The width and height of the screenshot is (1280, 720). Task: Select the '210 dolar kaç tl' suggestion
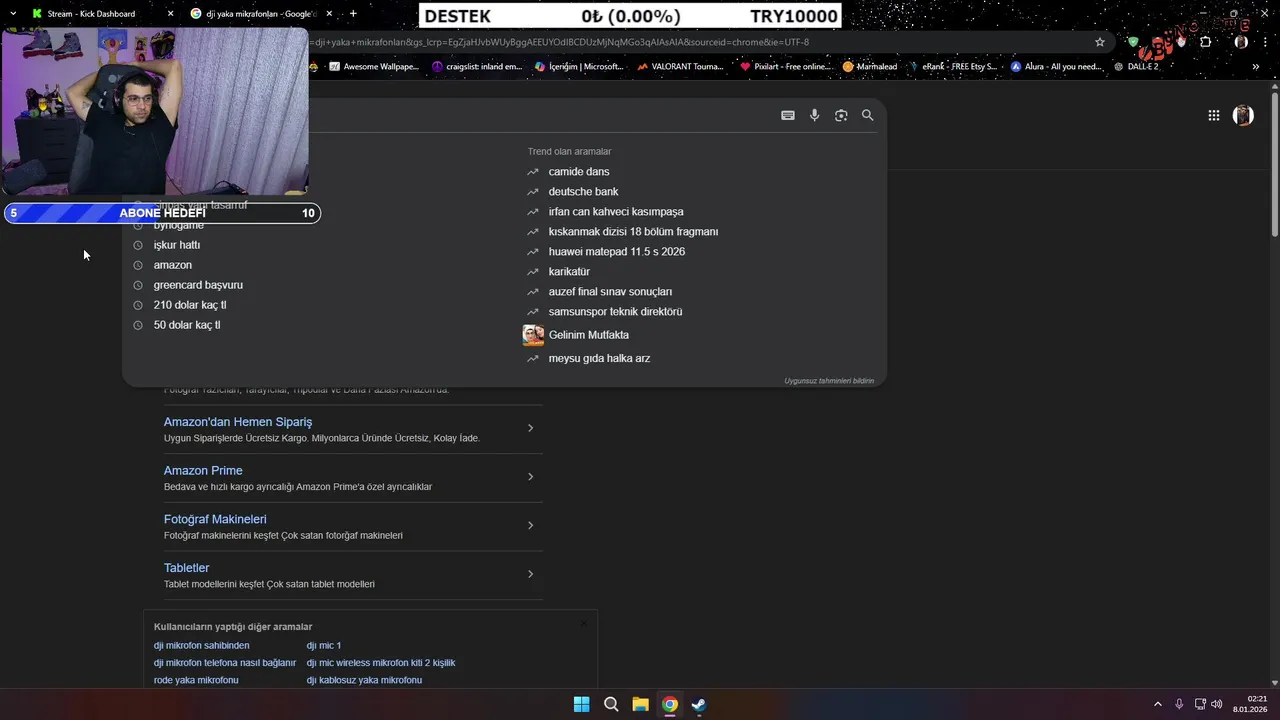189,305
